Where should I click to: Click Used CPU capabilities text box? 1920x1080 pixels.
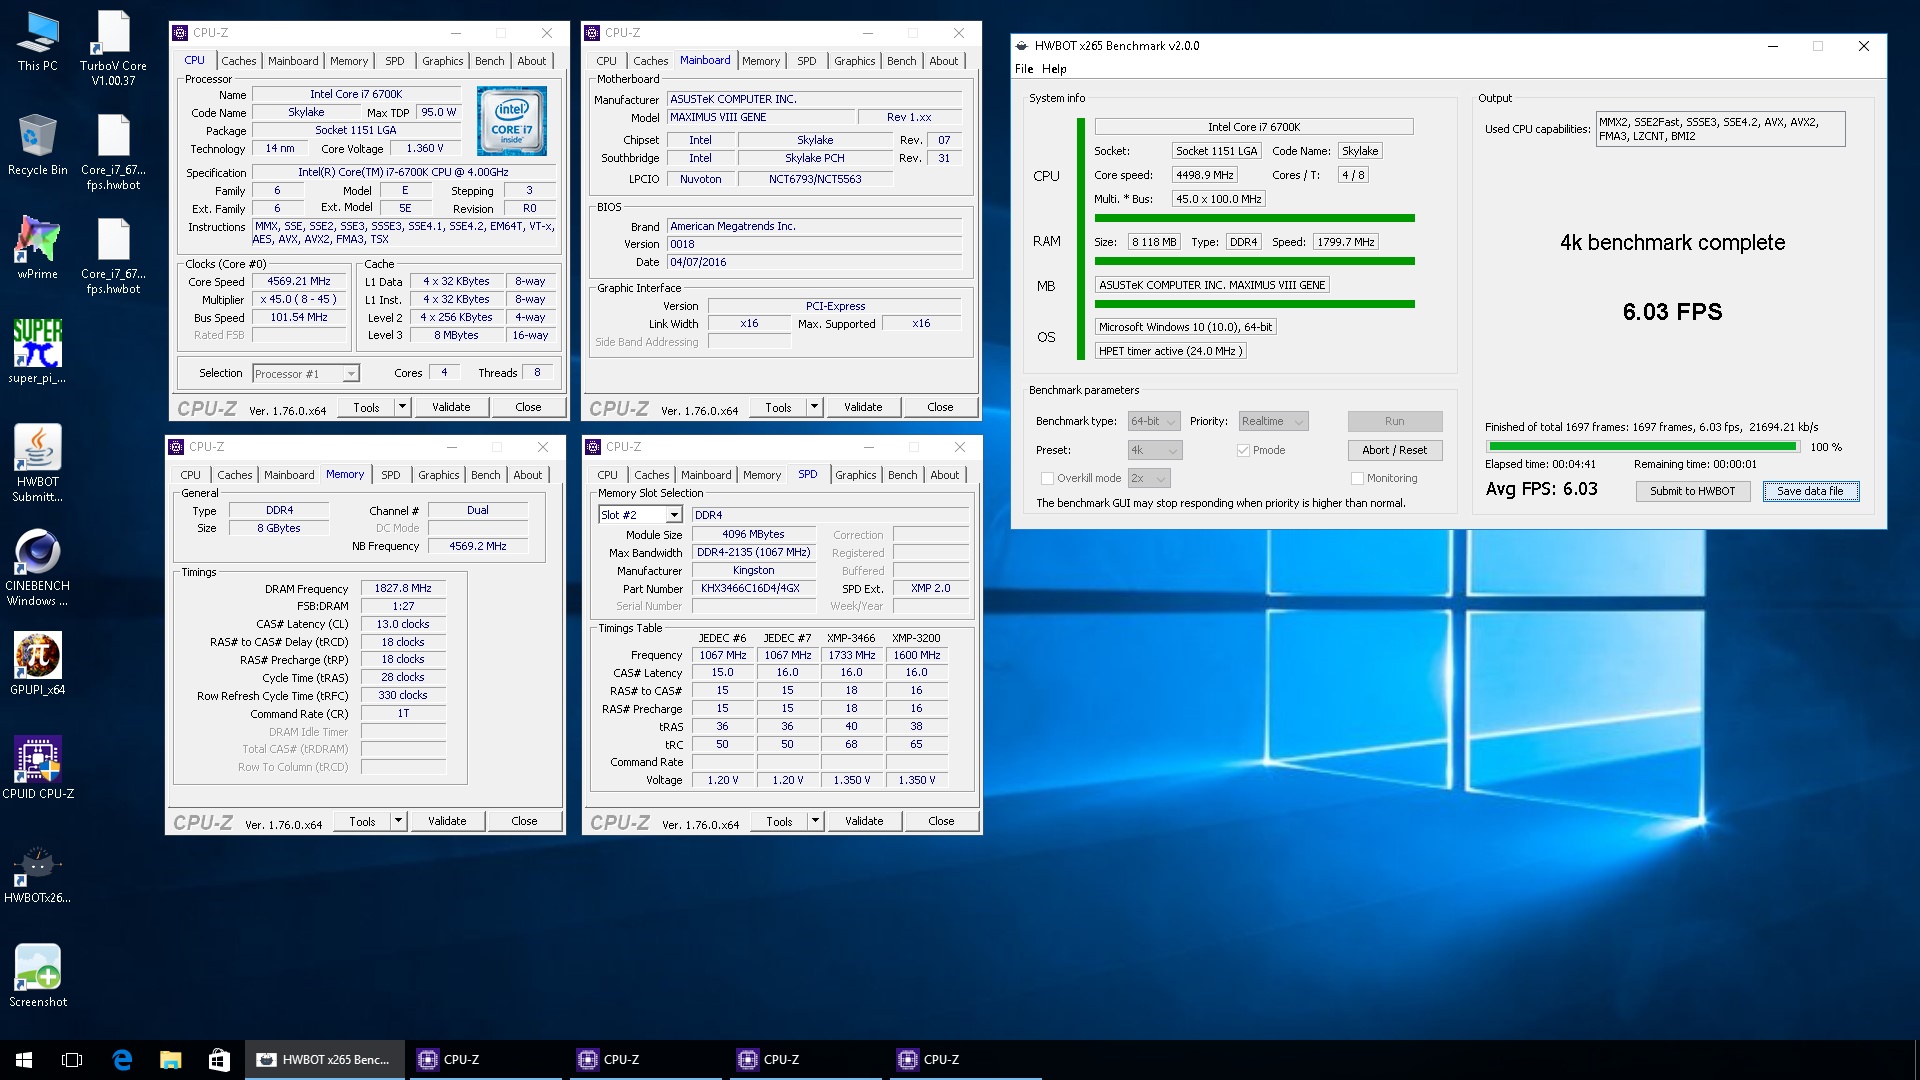click(x=1720, y=129)
